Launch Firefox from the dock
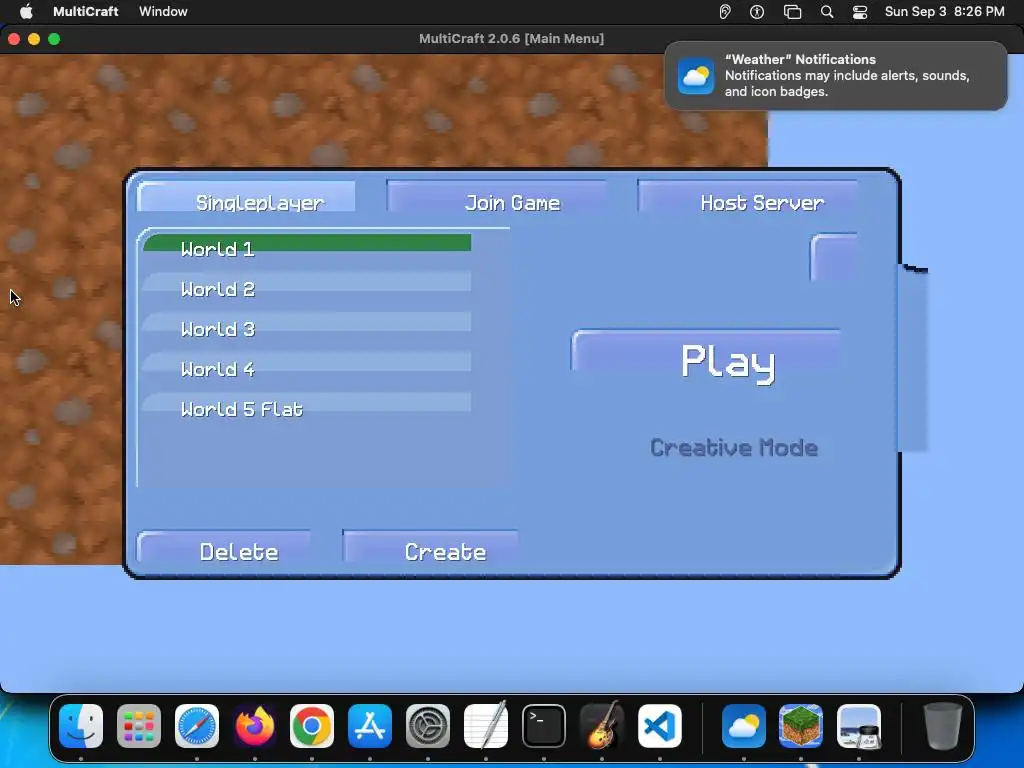The image size is (1024, 768). click(x=255, y=726)
